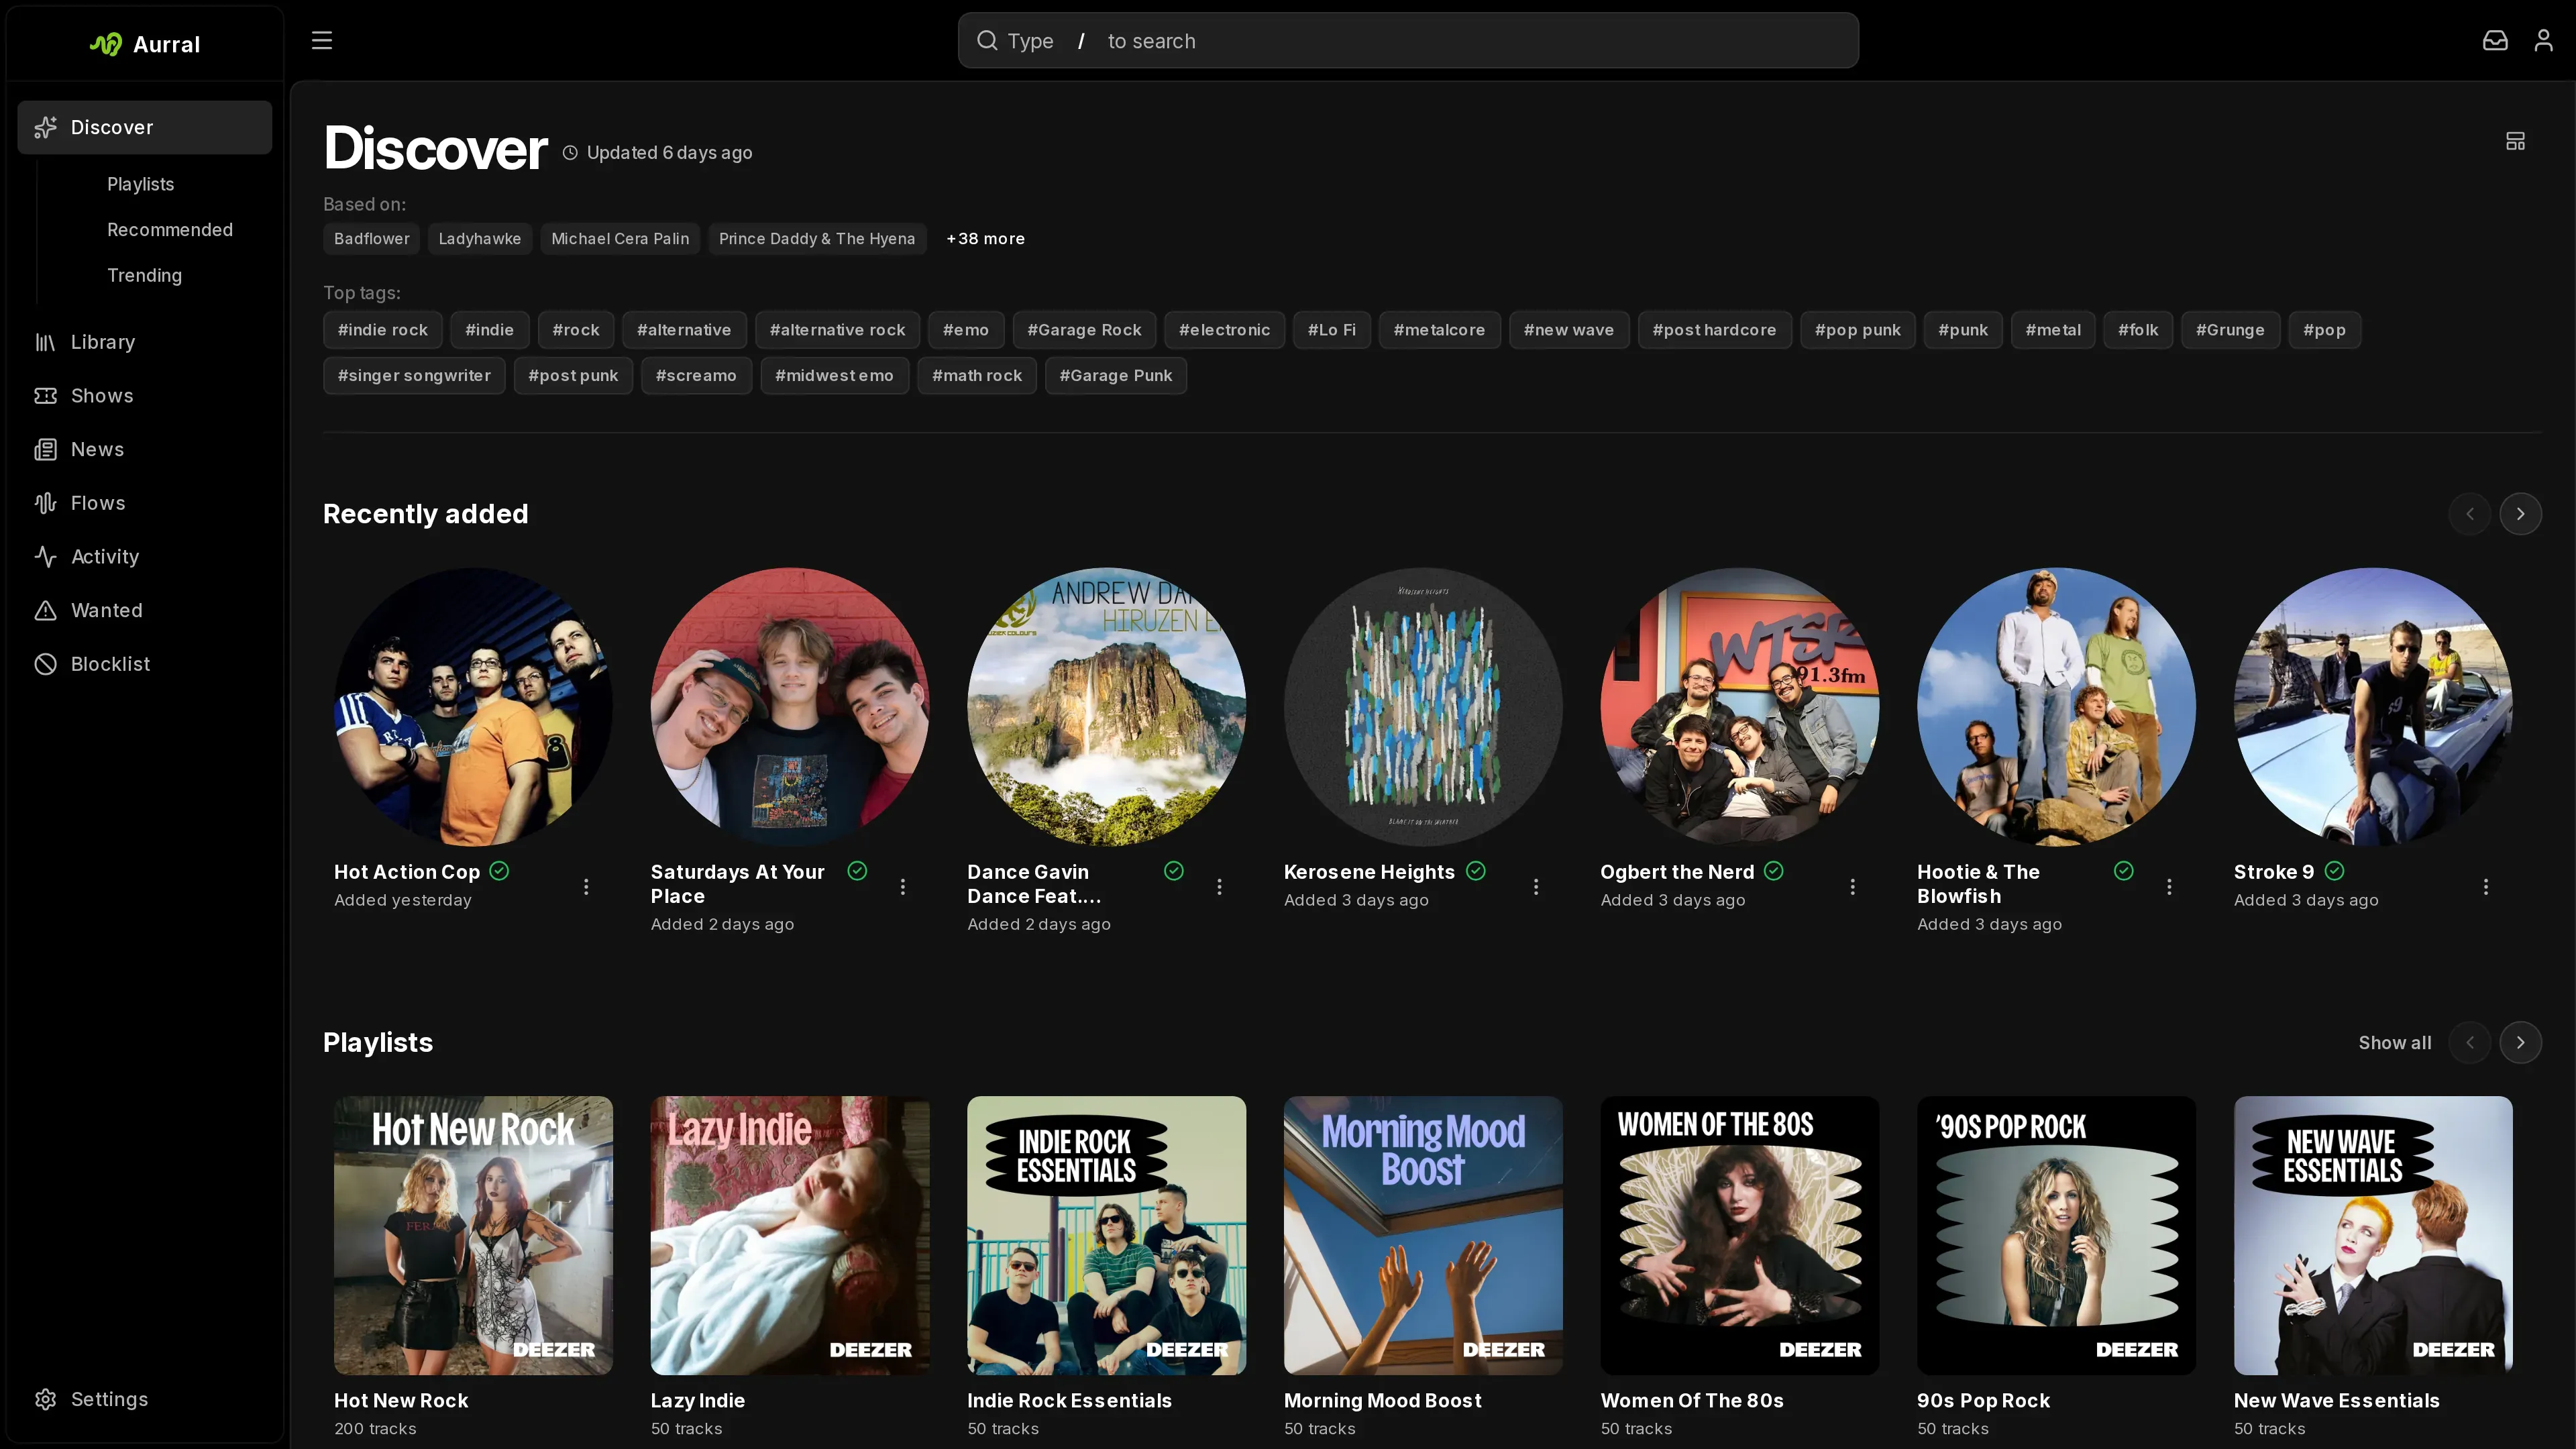Viewport: 2576px width, 1449px height.
Task: Open Shows in the sidebar
Action: pos(144,396)
